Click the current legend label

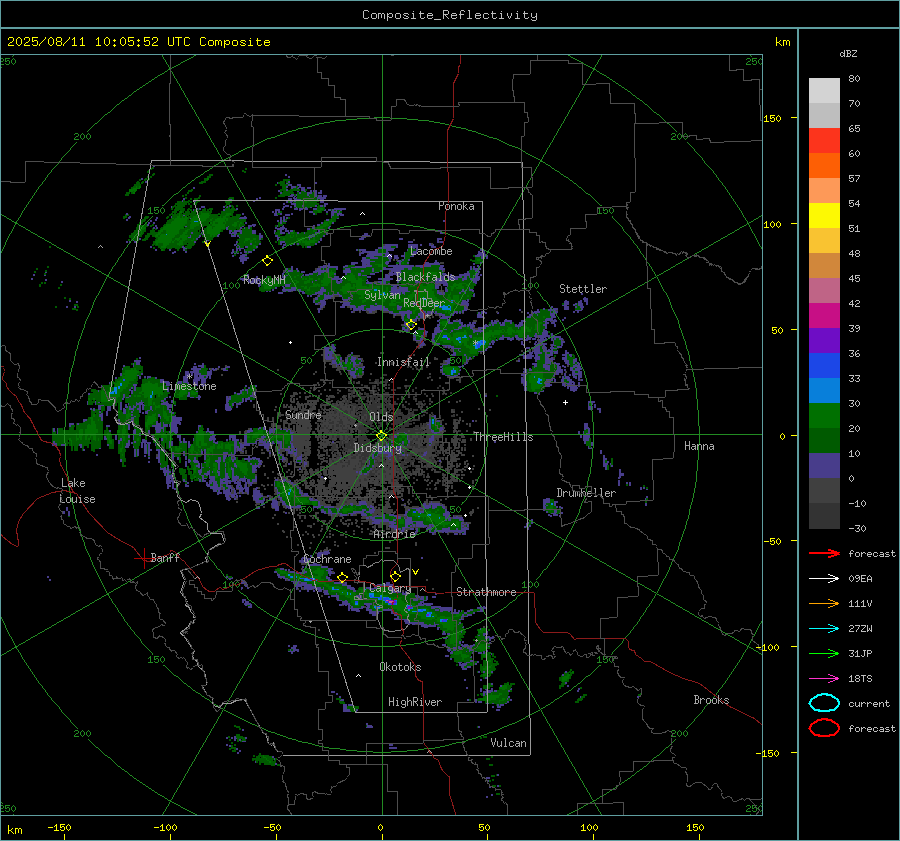tap(869, 703)
